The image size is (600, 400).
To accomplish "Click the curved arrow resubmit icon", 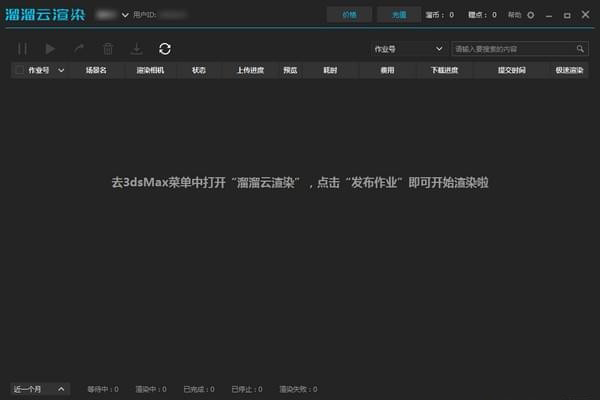I will (79, 49).
